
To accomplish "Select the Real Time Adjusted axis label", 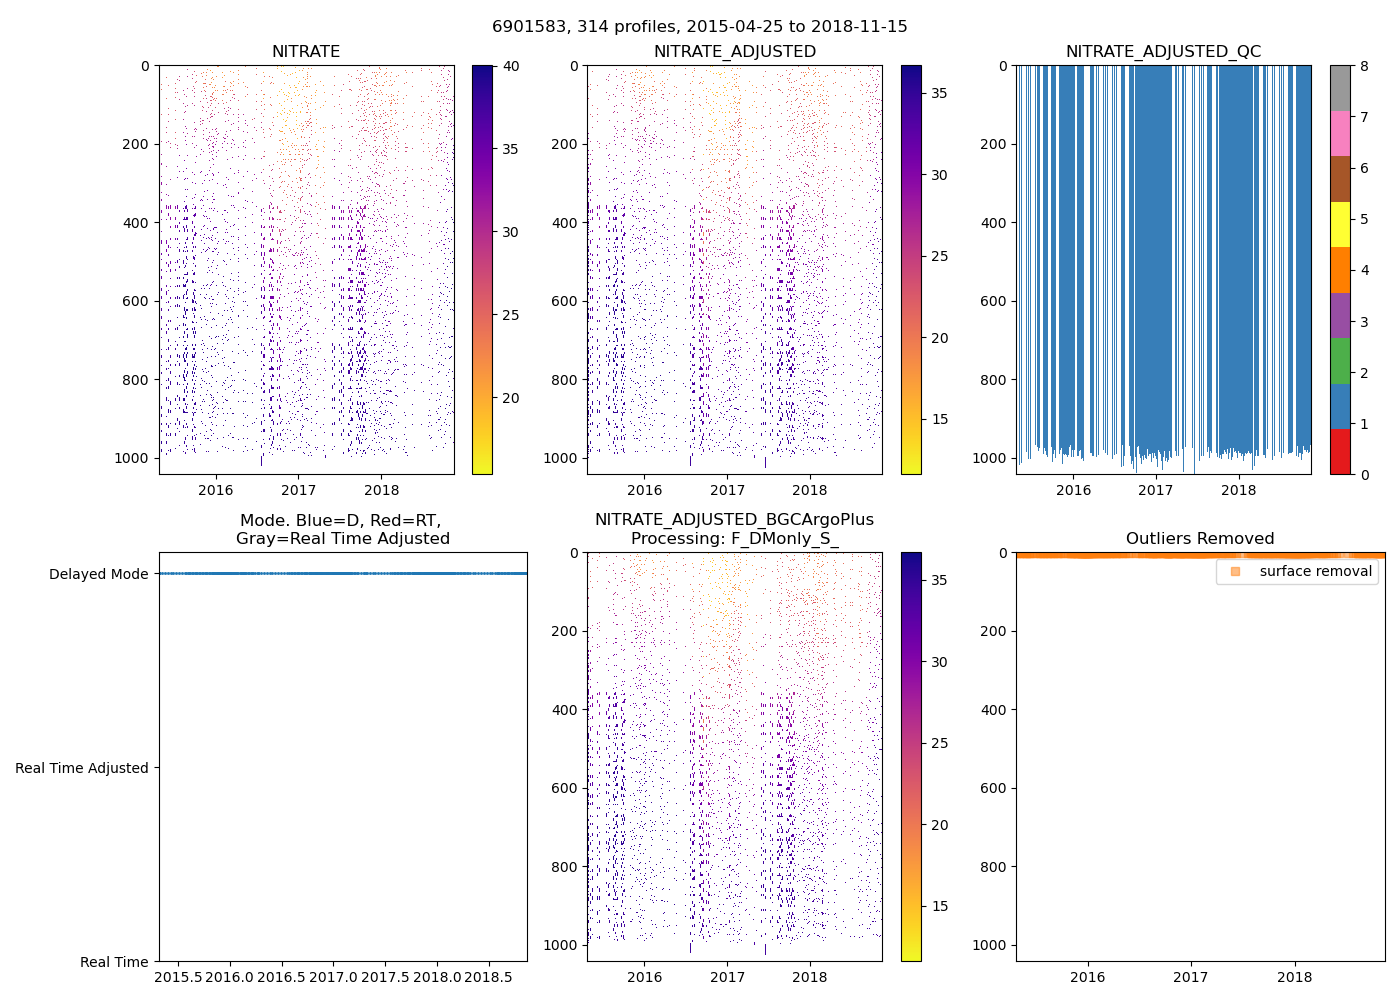I will [x=82, y=768].
